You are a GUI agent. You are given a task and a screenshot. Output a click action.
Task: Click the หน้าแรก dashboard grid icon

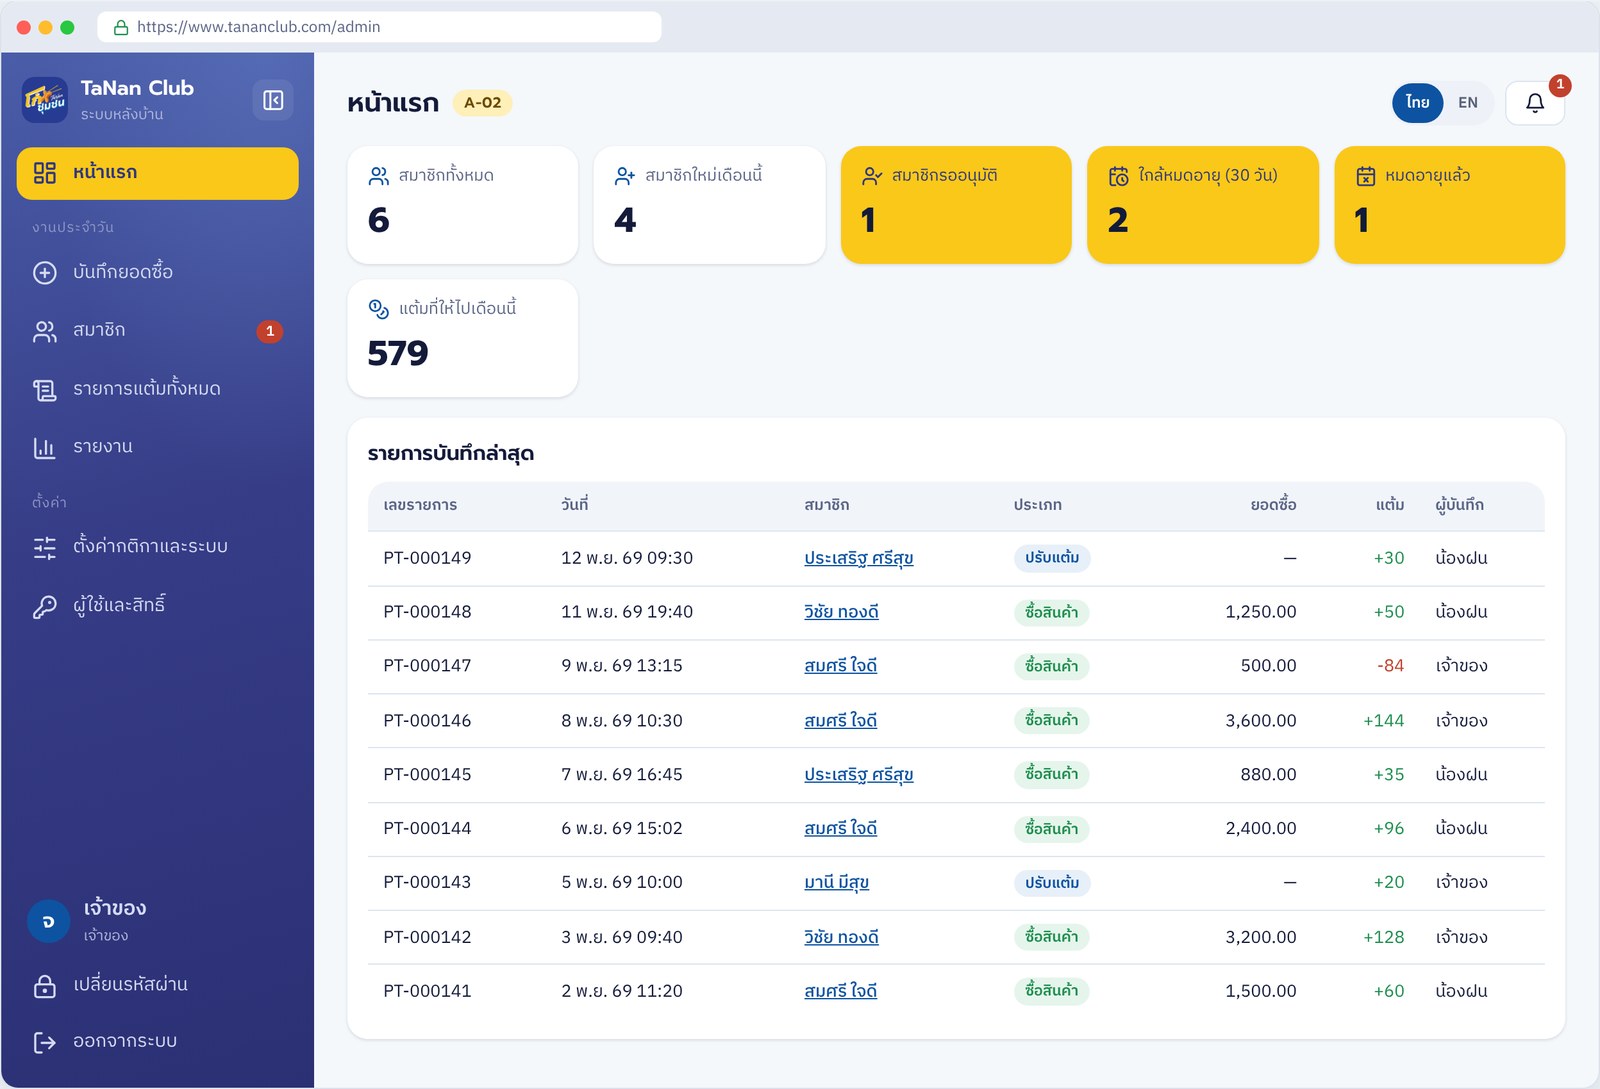[45, 173]
